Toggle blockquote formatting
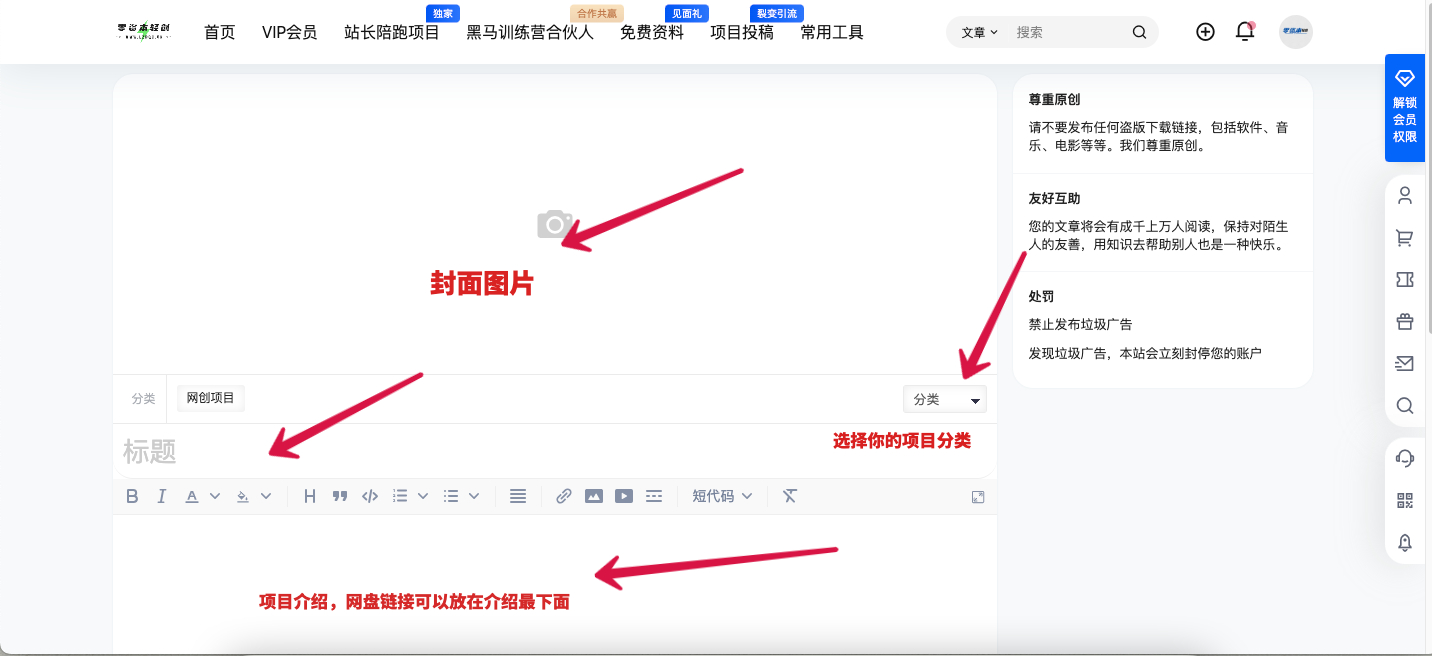Screen dimensions: 1432x656 point(339,495)
